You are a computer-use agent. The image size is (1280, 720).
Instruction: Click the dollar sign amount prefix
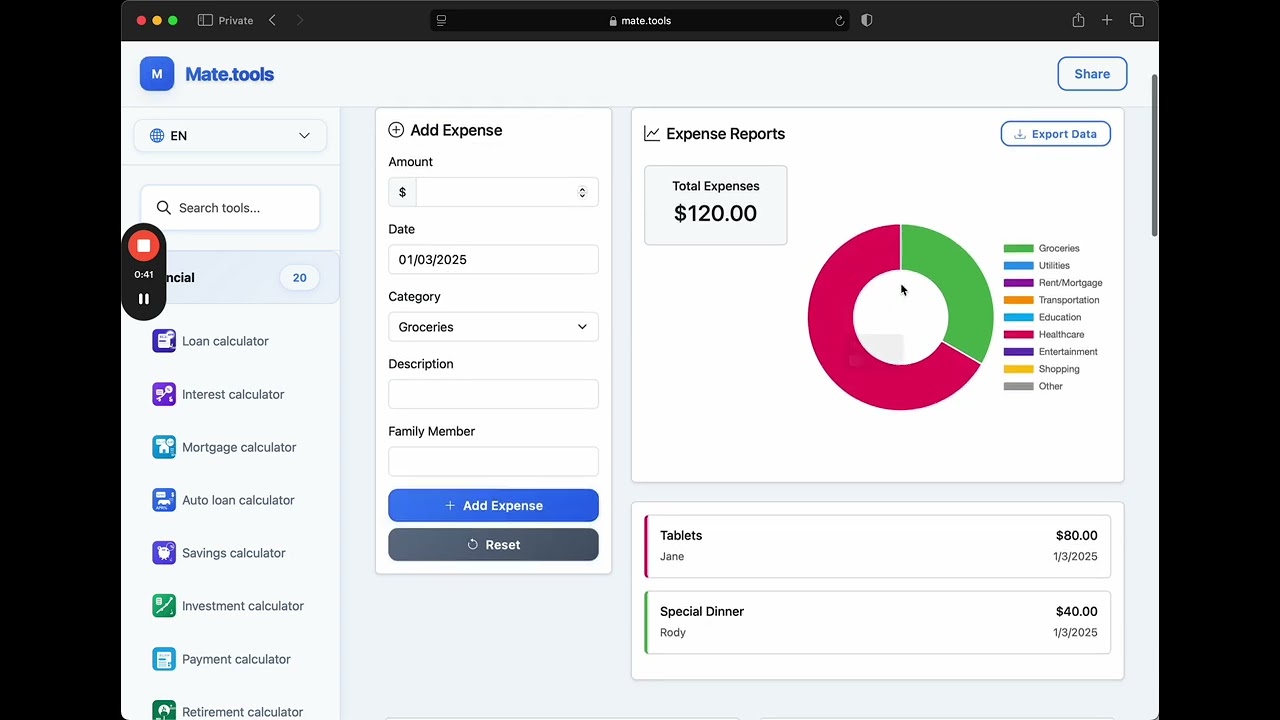coord(402,192)
